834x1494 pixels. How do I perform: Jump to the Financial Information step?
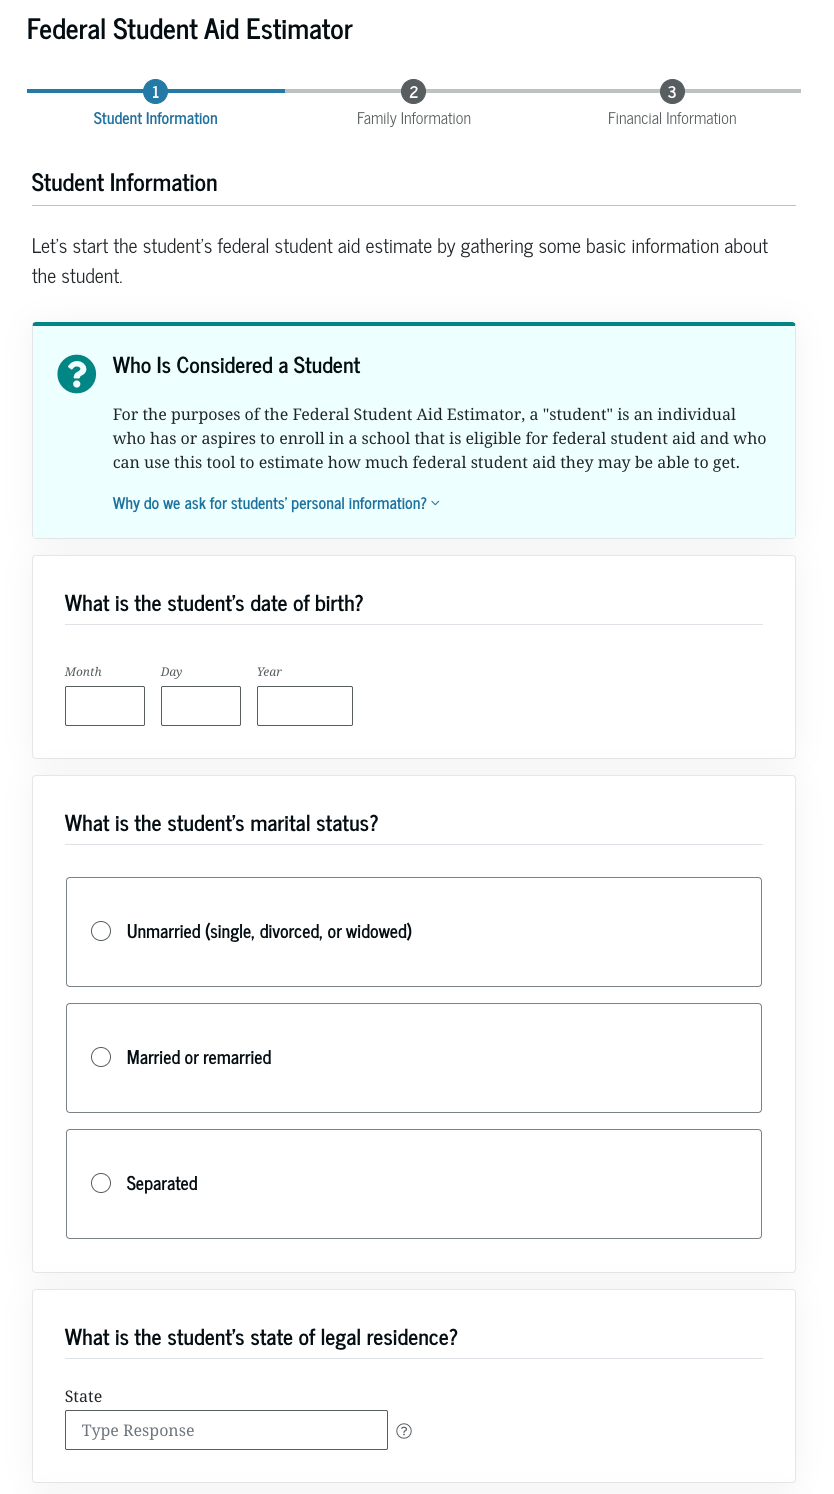coord(672,119)
